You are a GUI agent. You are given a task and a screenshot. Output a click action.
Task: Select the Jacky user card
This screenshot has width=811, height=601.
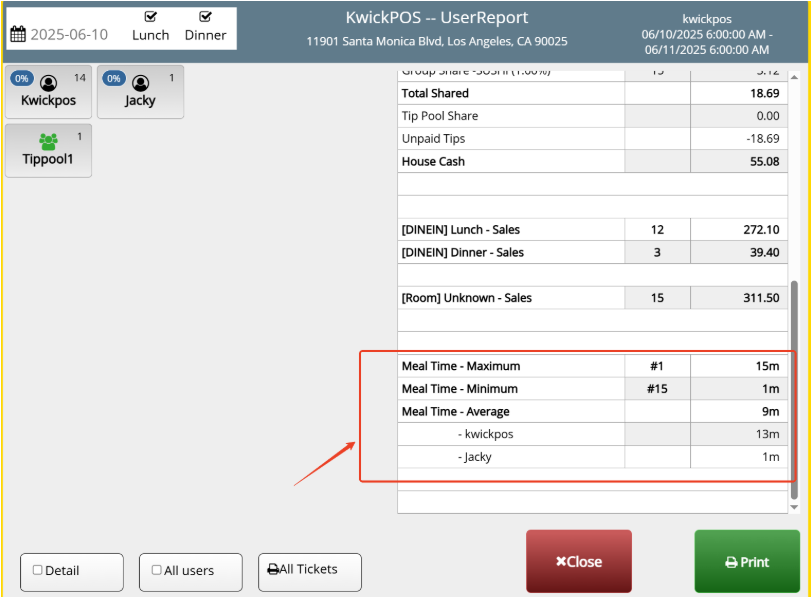[x=140, y=92]
